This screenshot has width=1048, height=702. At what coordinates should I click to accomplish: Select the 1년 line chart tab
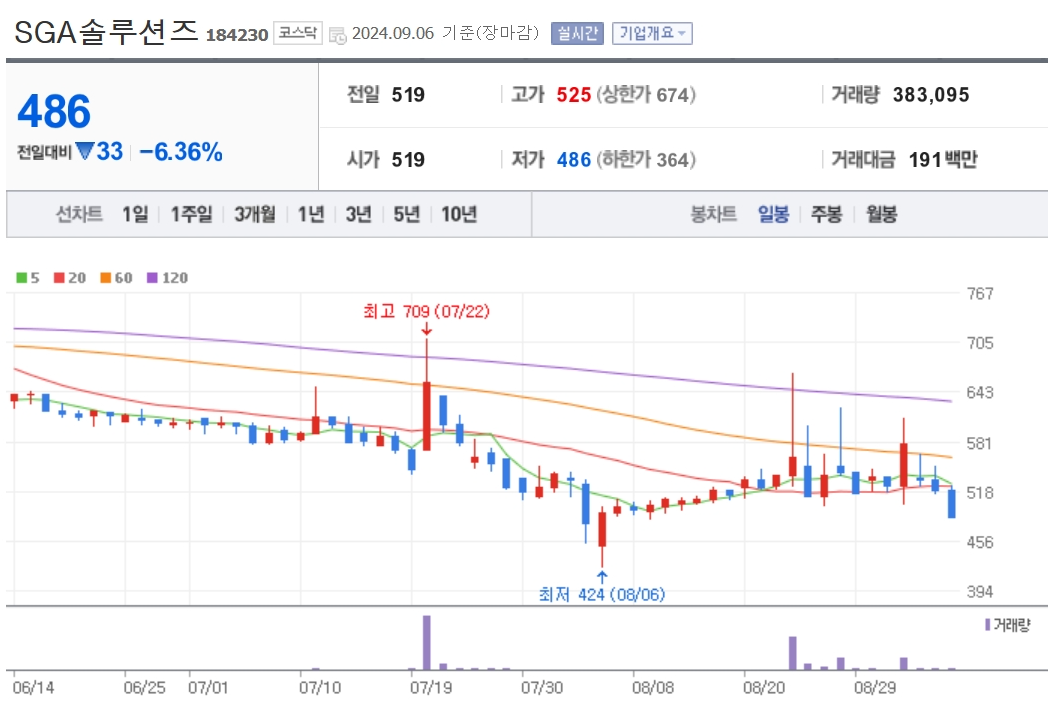point(311,214)
